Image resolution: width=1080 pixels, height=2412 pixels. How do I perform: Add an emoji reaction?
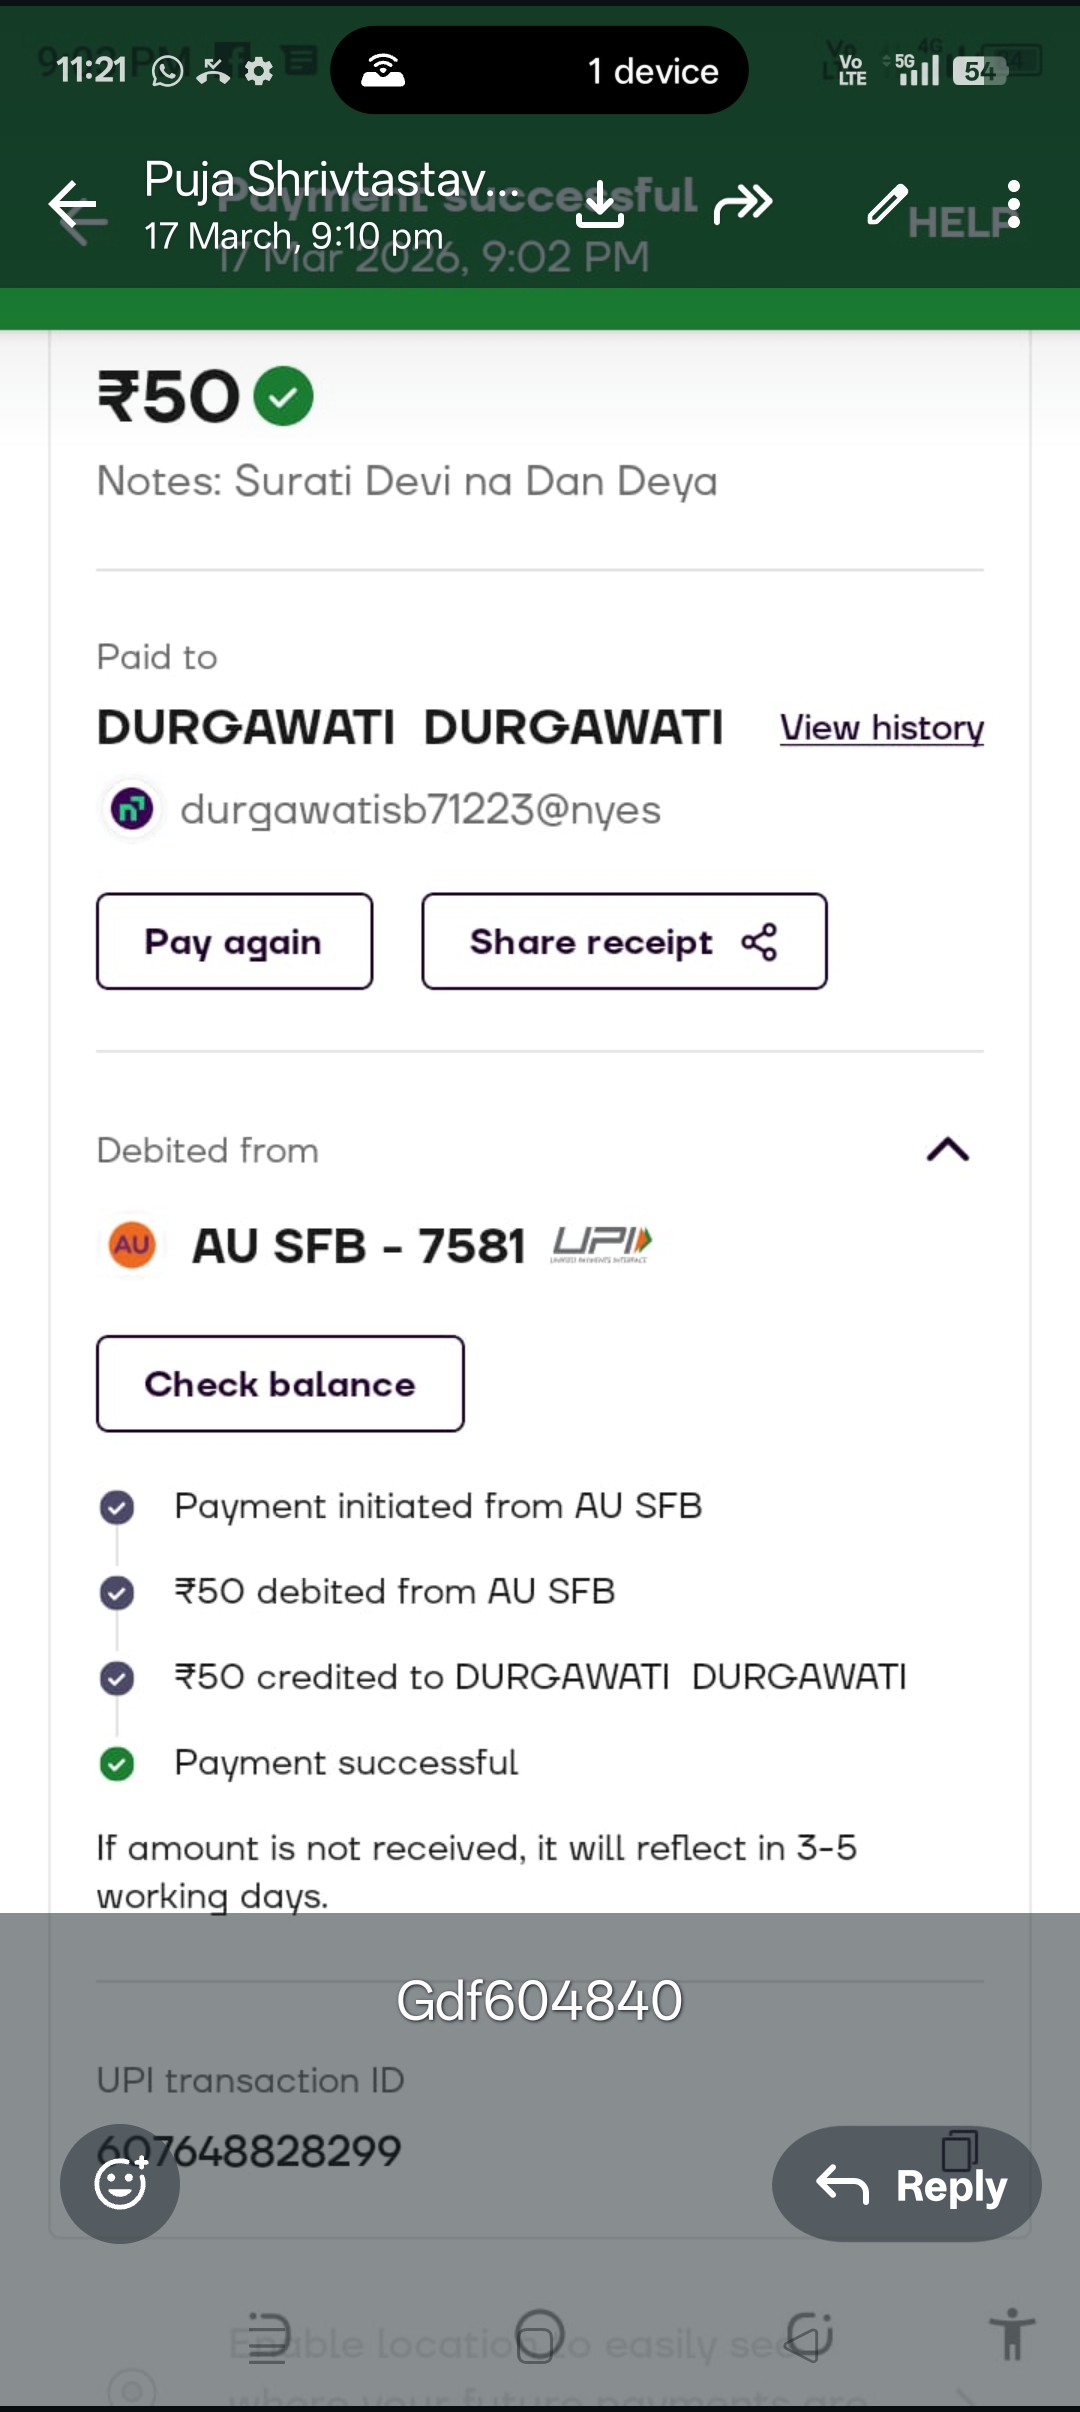point(120,2183)
